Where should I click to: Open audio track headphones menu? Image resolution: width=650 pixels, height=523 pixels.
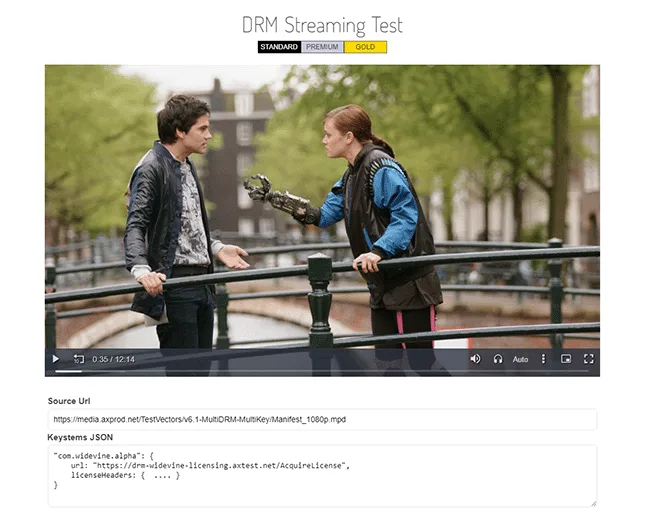tap(498, 358)
